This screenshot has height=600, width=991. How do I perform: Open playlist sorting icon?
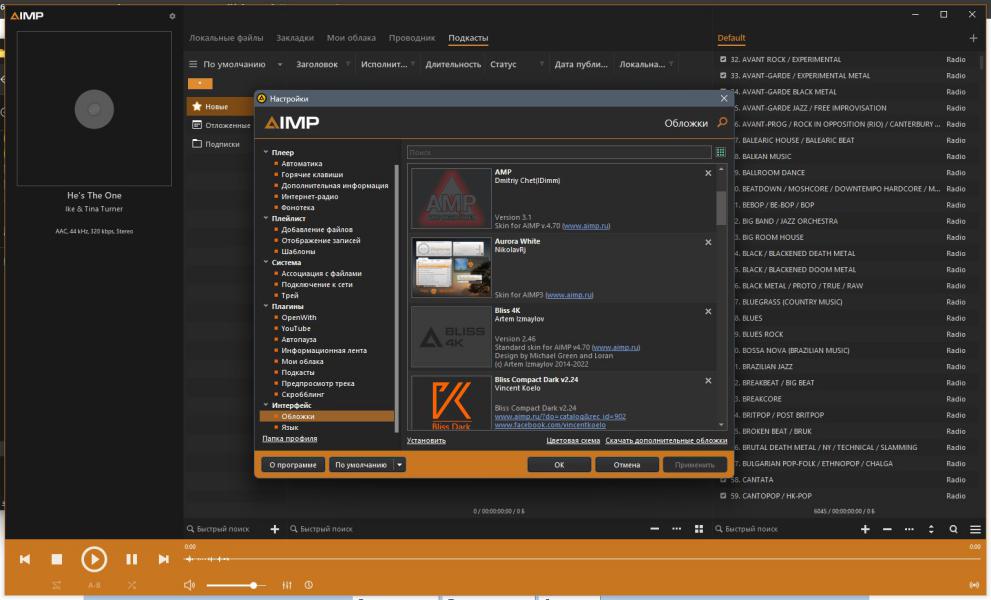[x=931, y=529]
